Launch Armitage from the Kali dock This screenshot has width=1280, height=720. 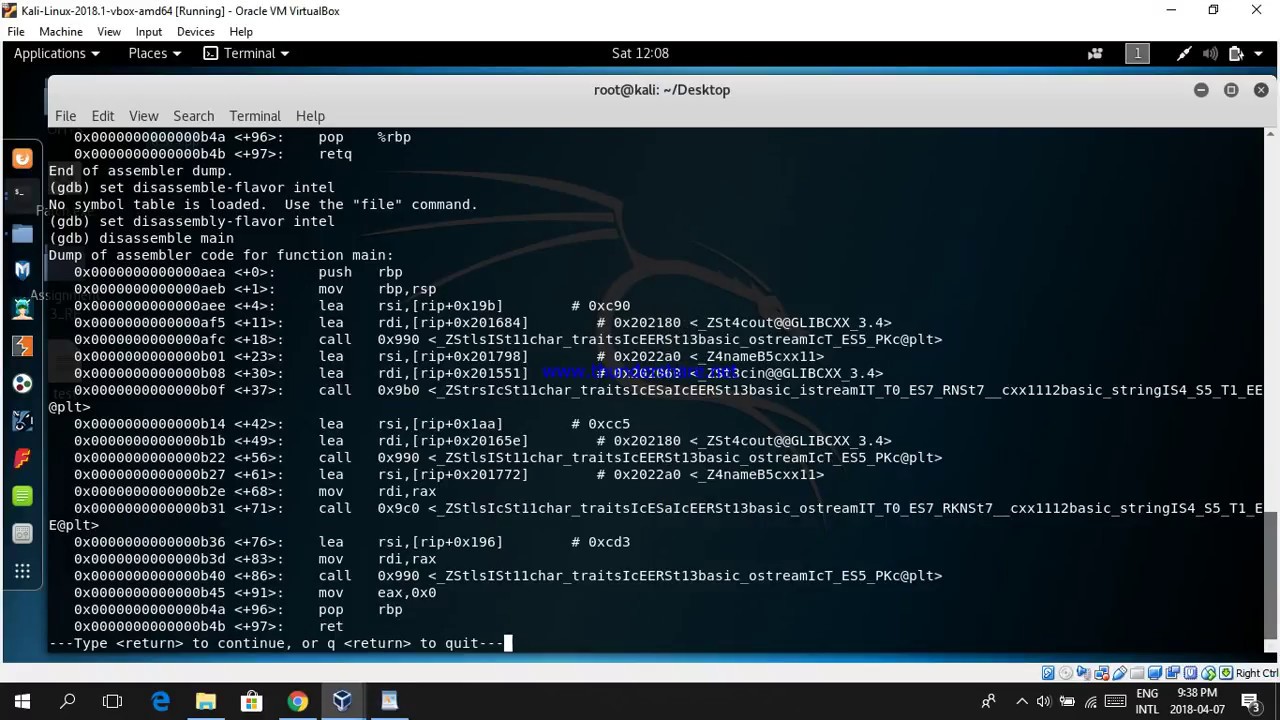point(22,308)
